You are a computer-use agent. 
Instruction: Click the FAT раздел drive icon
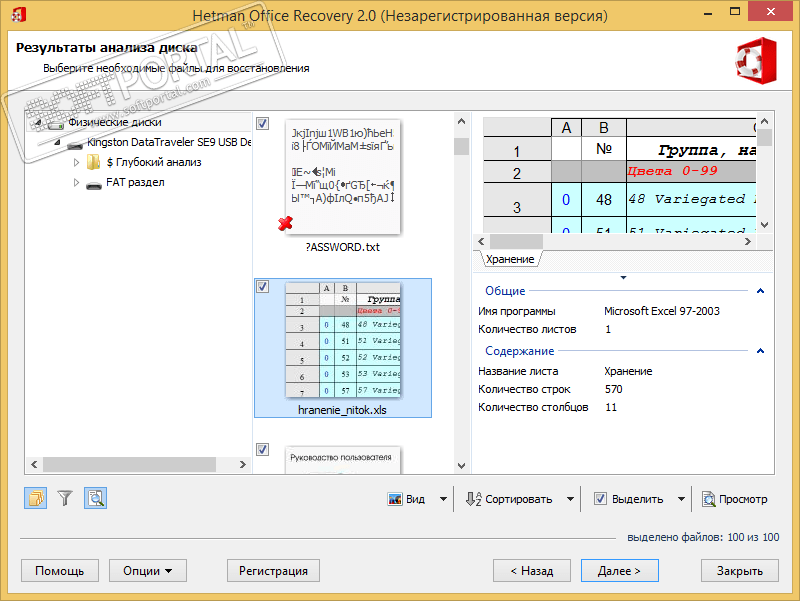pyautogui.click(x=93, y=184)
